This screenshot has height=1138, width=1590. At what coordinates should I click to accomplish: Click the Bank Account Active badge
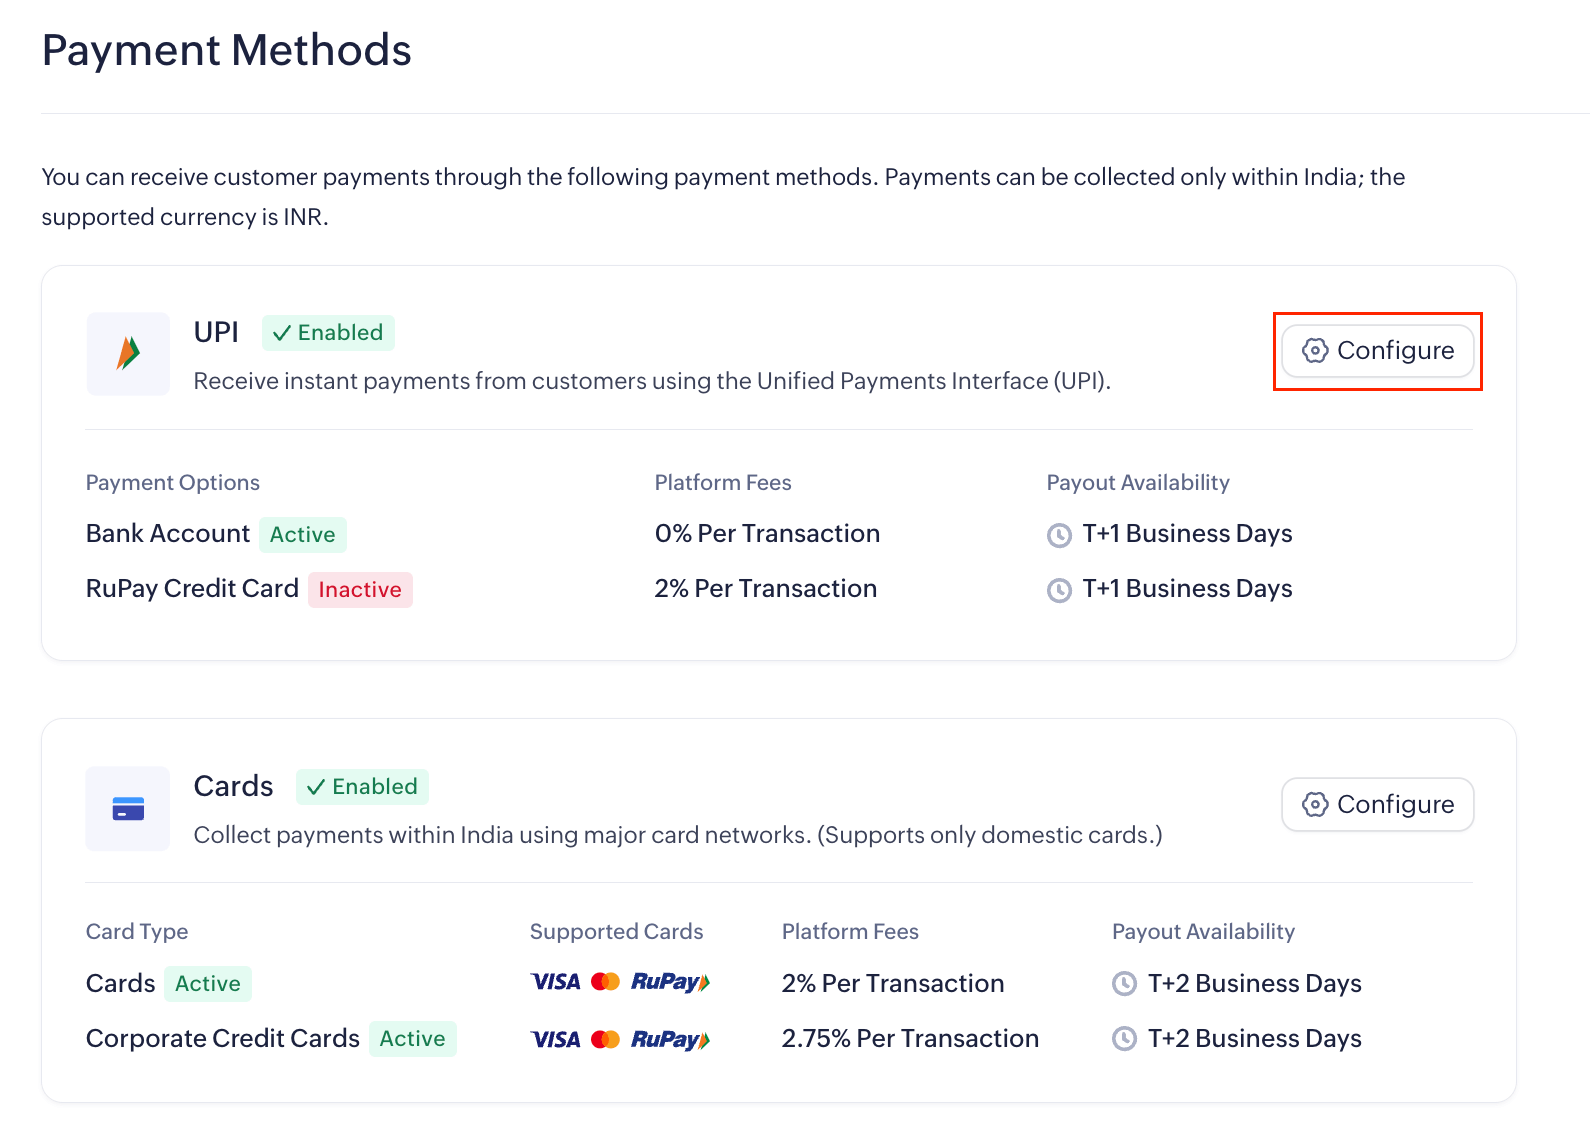click(x=303, y=535)
